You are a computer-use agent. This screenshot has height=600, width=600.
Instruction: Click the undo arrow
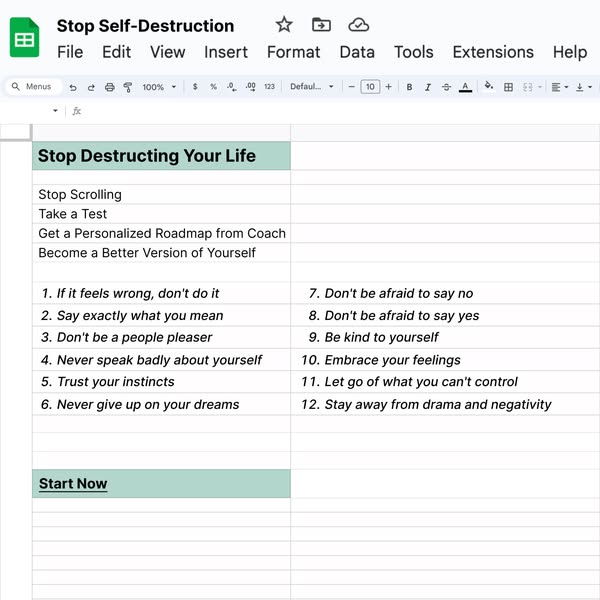(x=73, y=88)
